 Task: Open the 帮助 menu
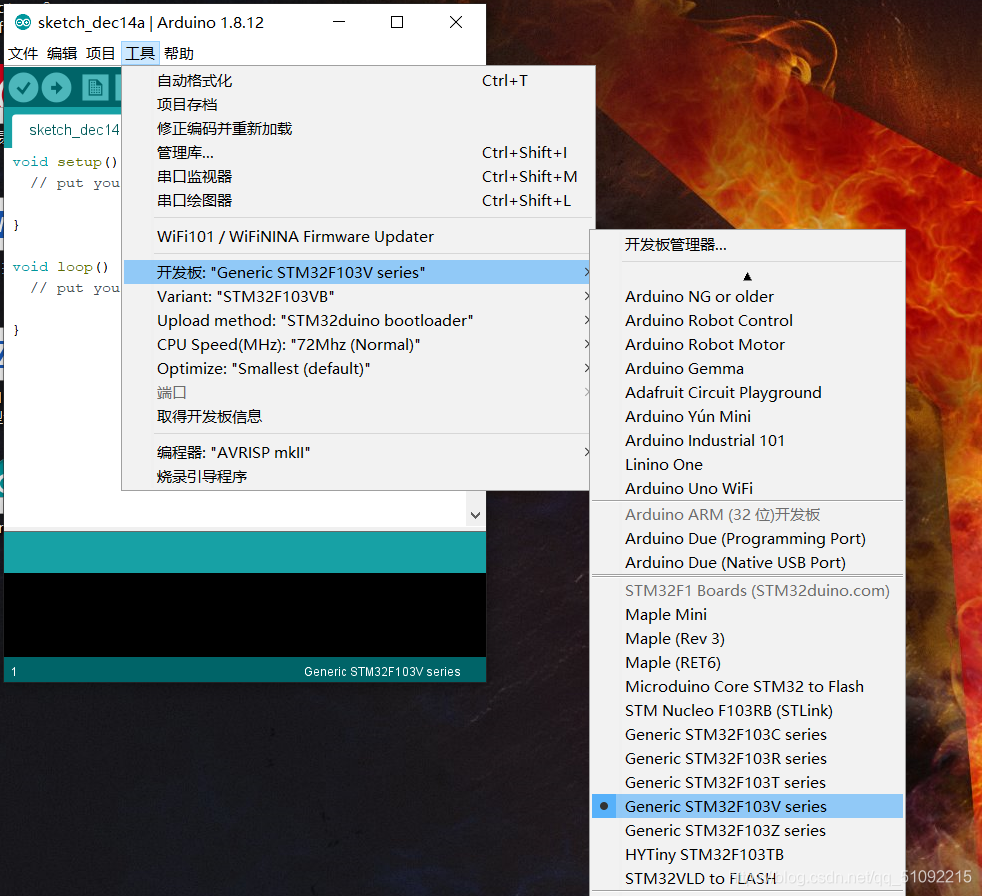coord(179,53)
